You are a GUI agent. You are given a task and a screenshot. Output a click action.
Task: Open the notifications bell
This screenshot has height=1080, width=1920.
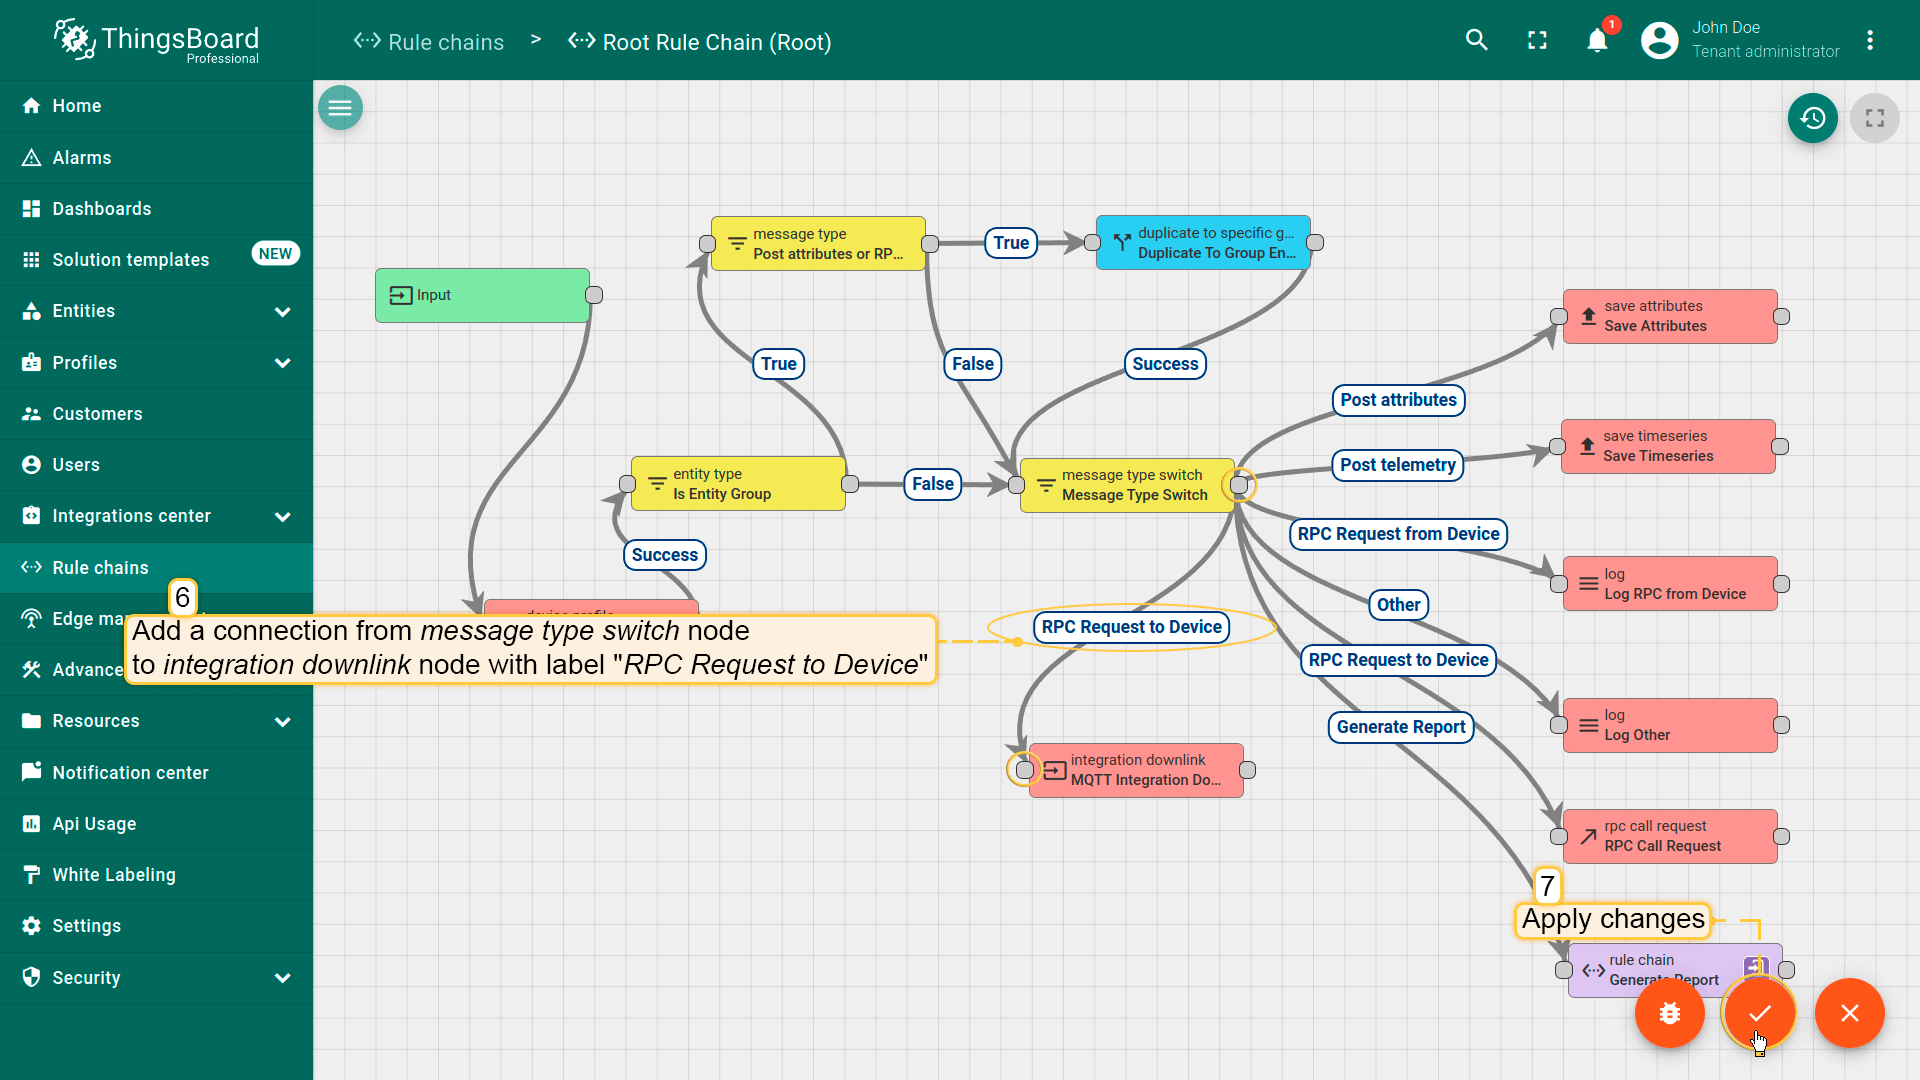[1597, 40]
